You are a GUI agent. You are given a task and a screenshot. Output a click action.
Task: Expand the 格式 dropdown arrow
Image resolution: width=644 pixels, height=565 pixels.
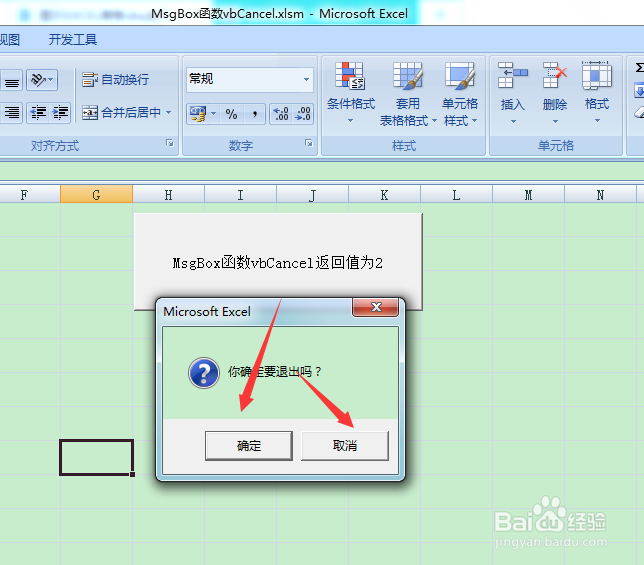pos(597,121)
